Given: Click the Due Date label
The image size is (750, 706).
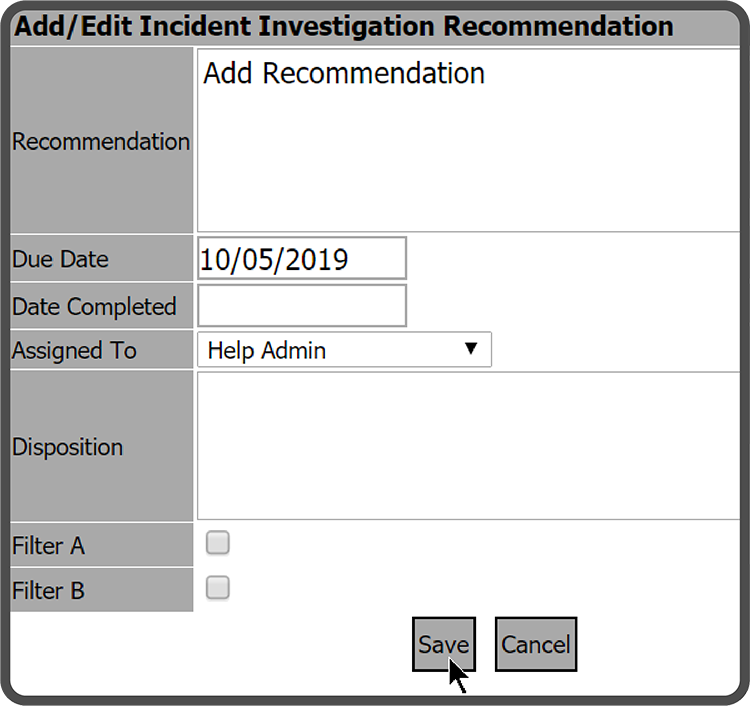Looking at the screenshot, I should [x=60, y=259].
